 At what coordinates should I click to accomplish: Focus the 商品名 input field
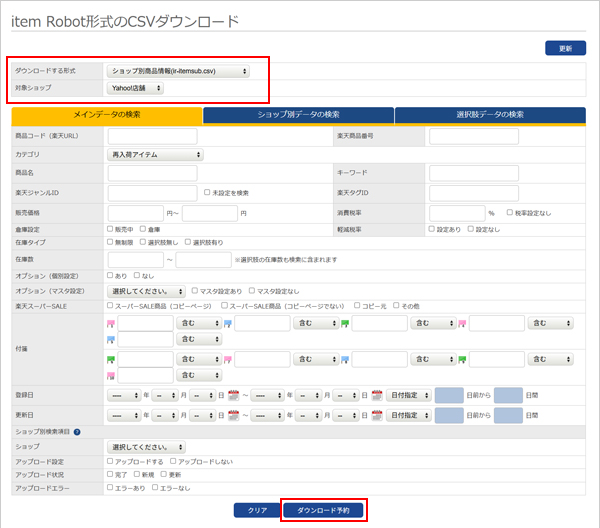pos(153,173)
